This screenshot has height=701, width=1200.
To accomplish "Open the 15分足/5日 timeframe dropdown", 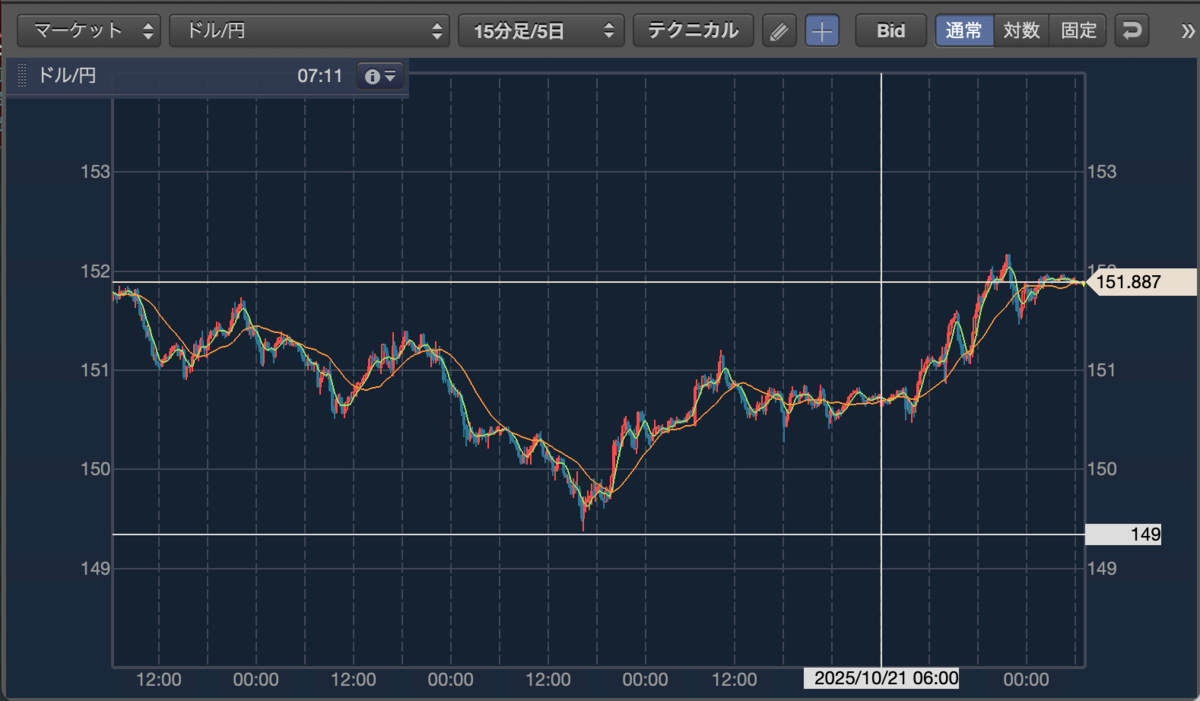I will point(541,31).
